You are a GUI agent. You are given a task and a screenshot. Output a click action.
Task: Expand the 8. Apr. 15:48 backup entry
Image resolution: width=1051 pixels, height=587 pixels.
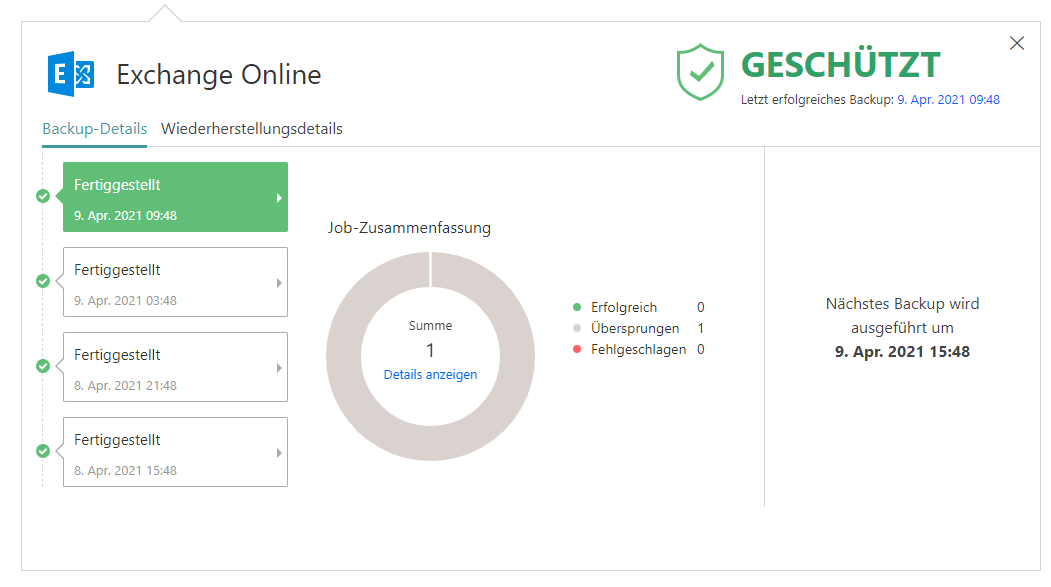coord(279,451)
